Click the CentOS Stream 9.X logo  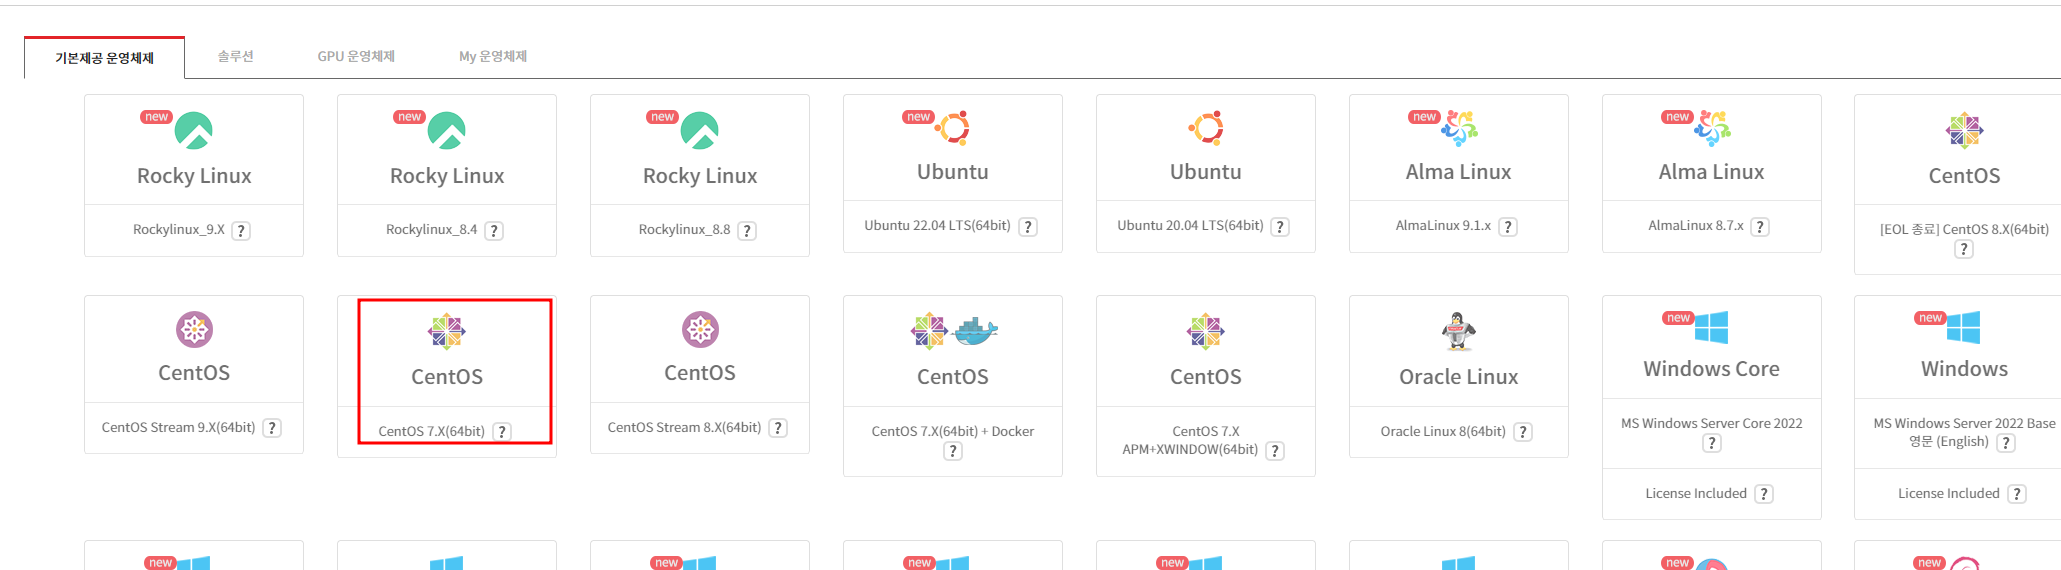pos(194,329)
